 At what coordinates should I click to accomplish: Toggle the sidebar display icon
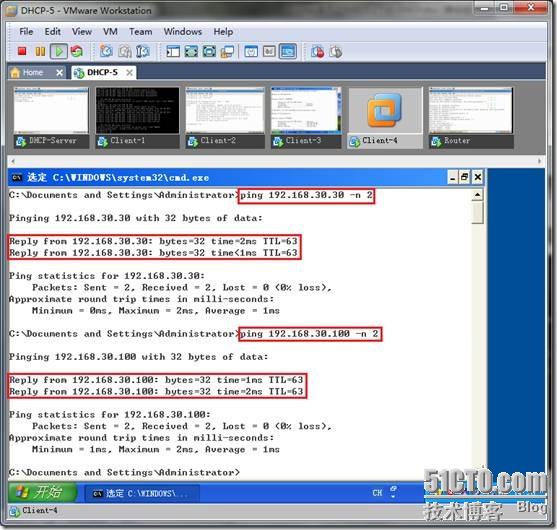tap(173, 52)
